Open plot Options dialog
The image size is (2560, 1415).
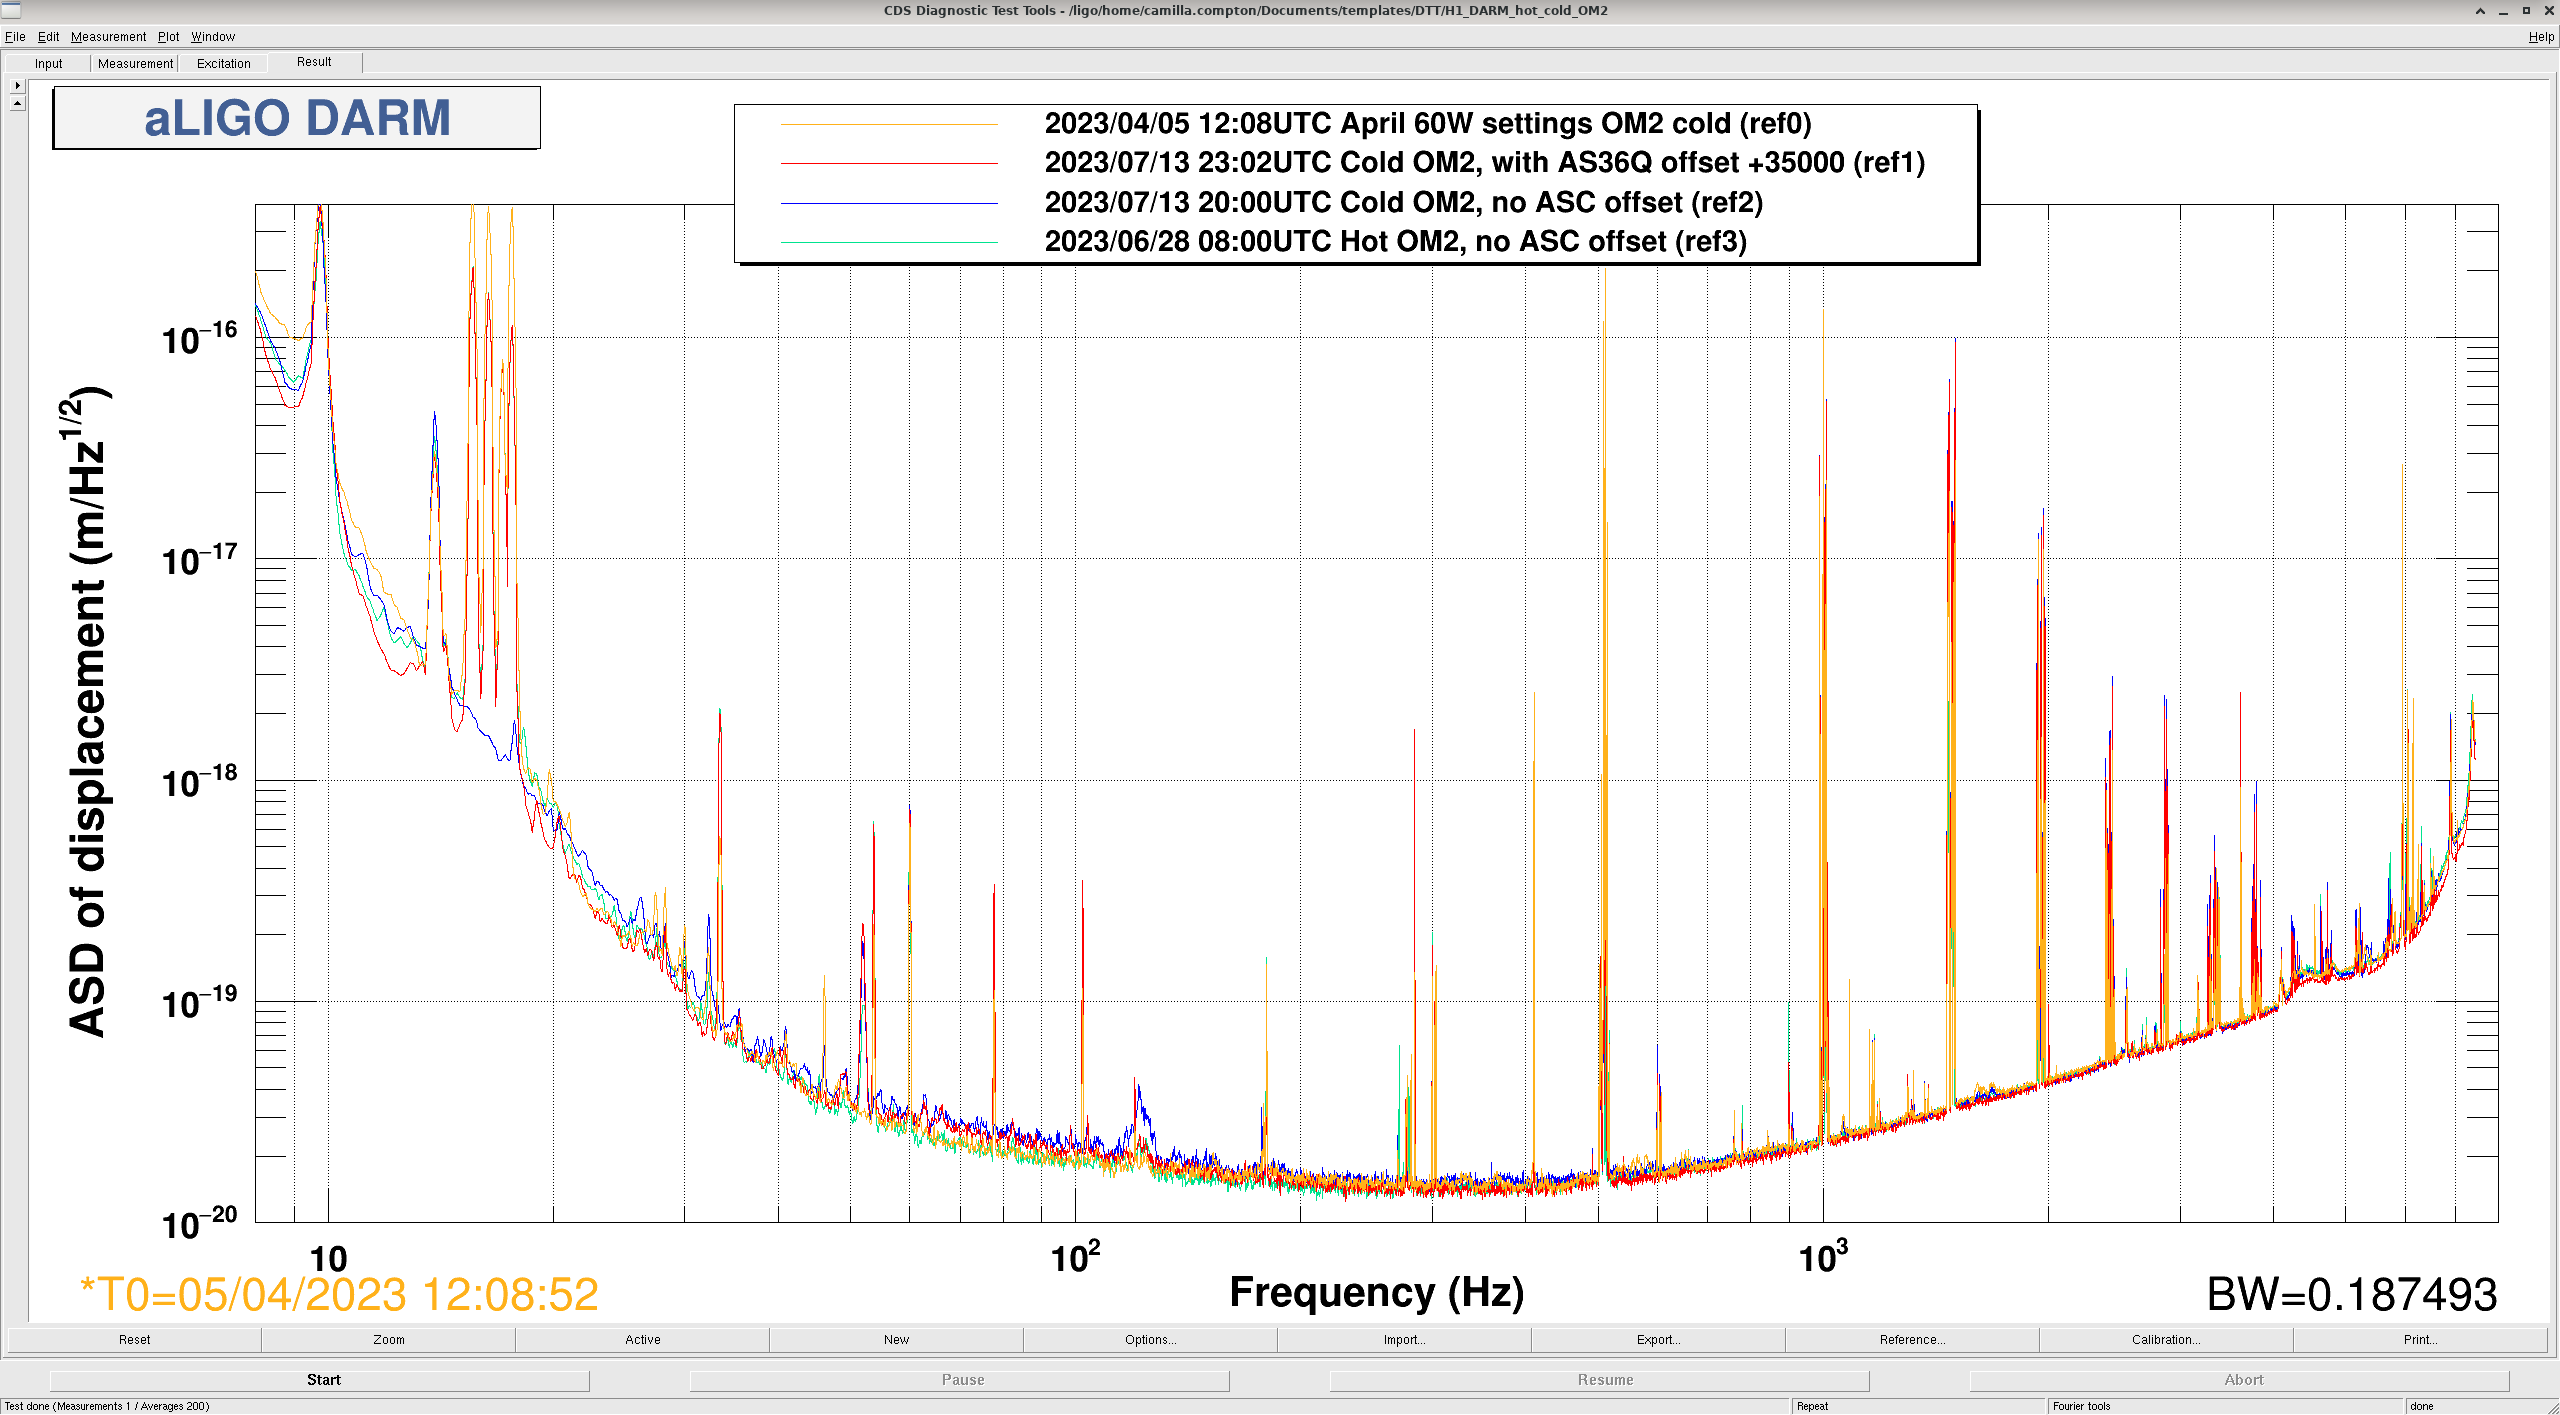[1150, 1340]
